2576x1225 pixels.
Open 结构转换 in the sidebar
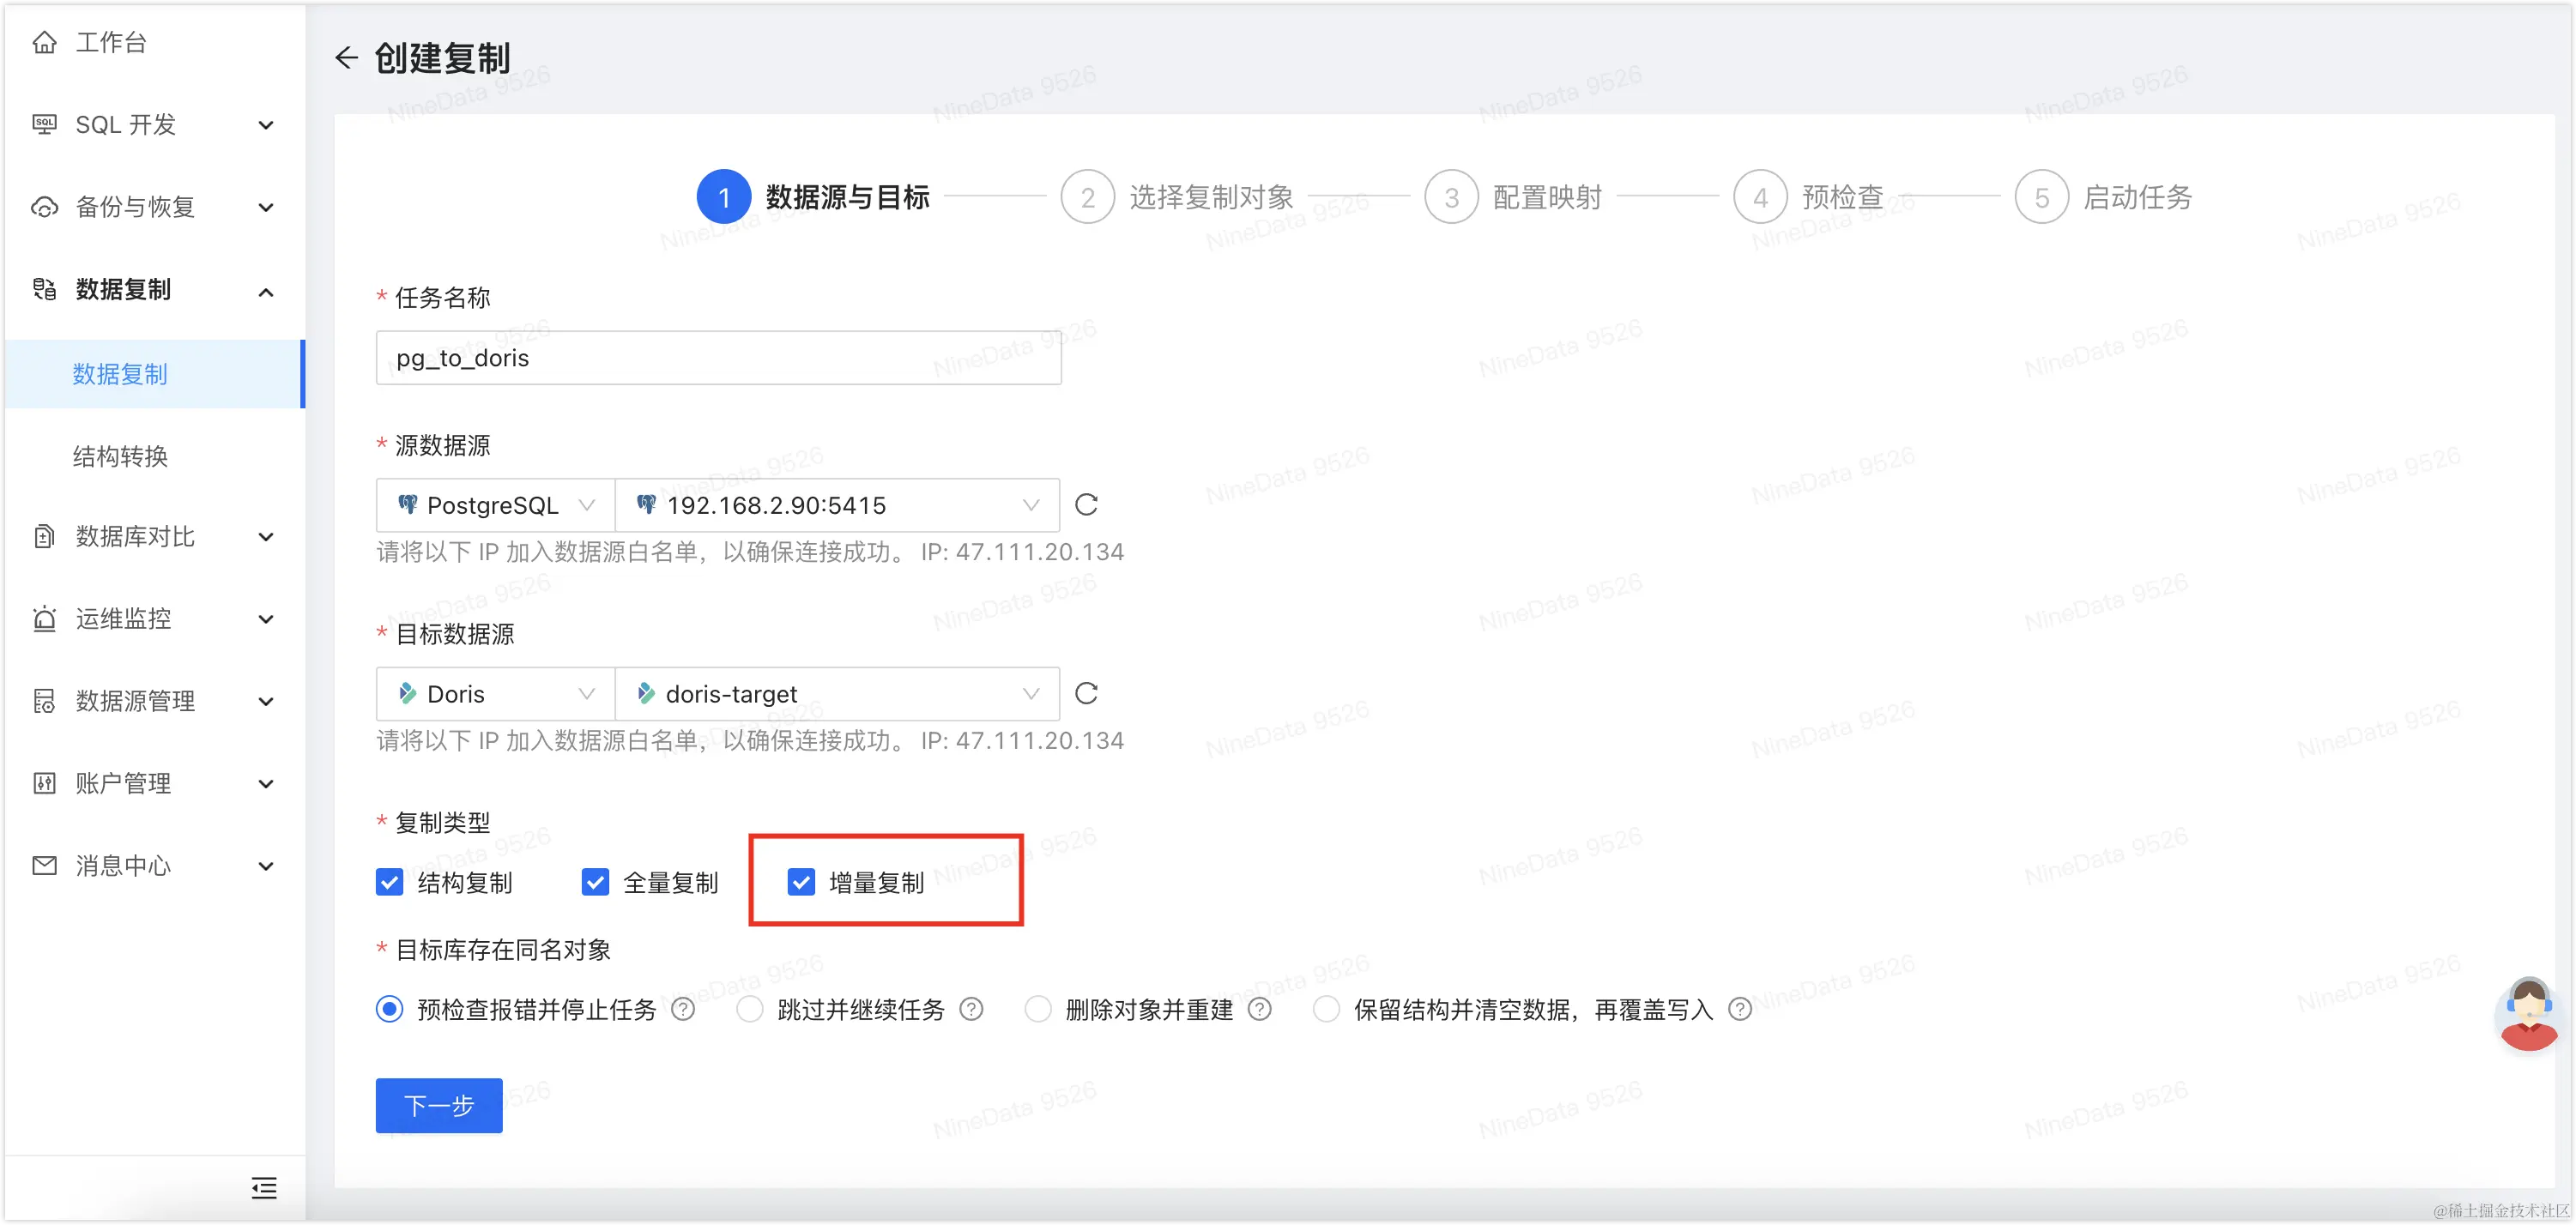point(120,457)
